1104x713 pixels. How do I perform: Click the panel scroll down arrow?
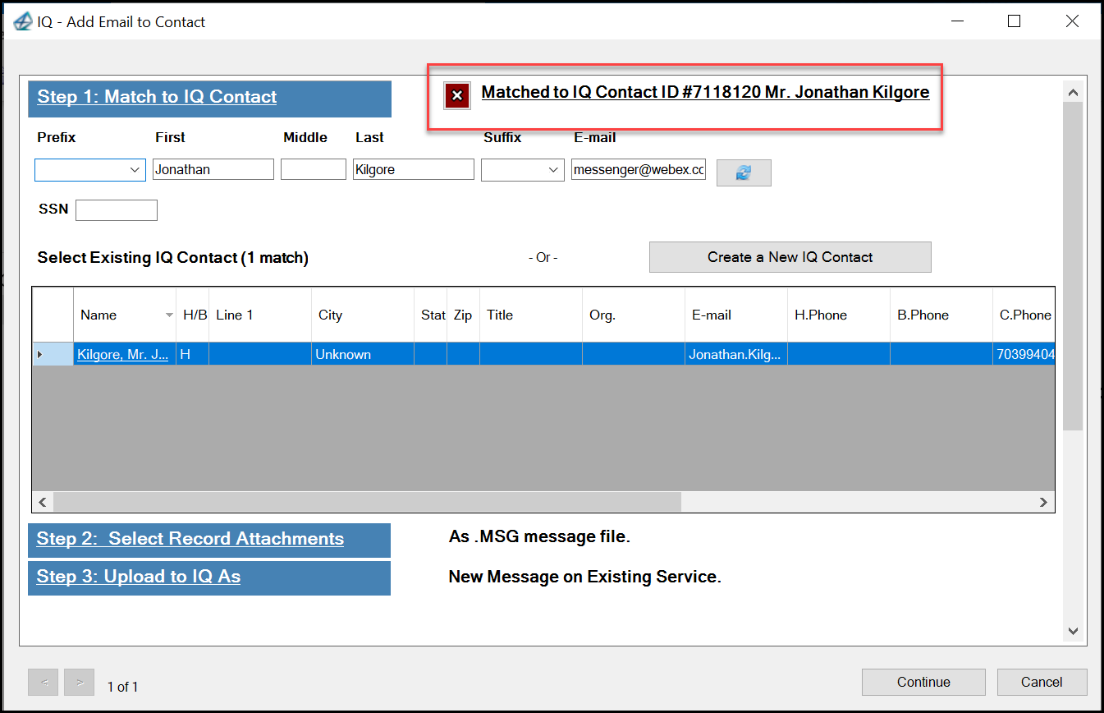pyautogui.click(x=1072, y=631)
